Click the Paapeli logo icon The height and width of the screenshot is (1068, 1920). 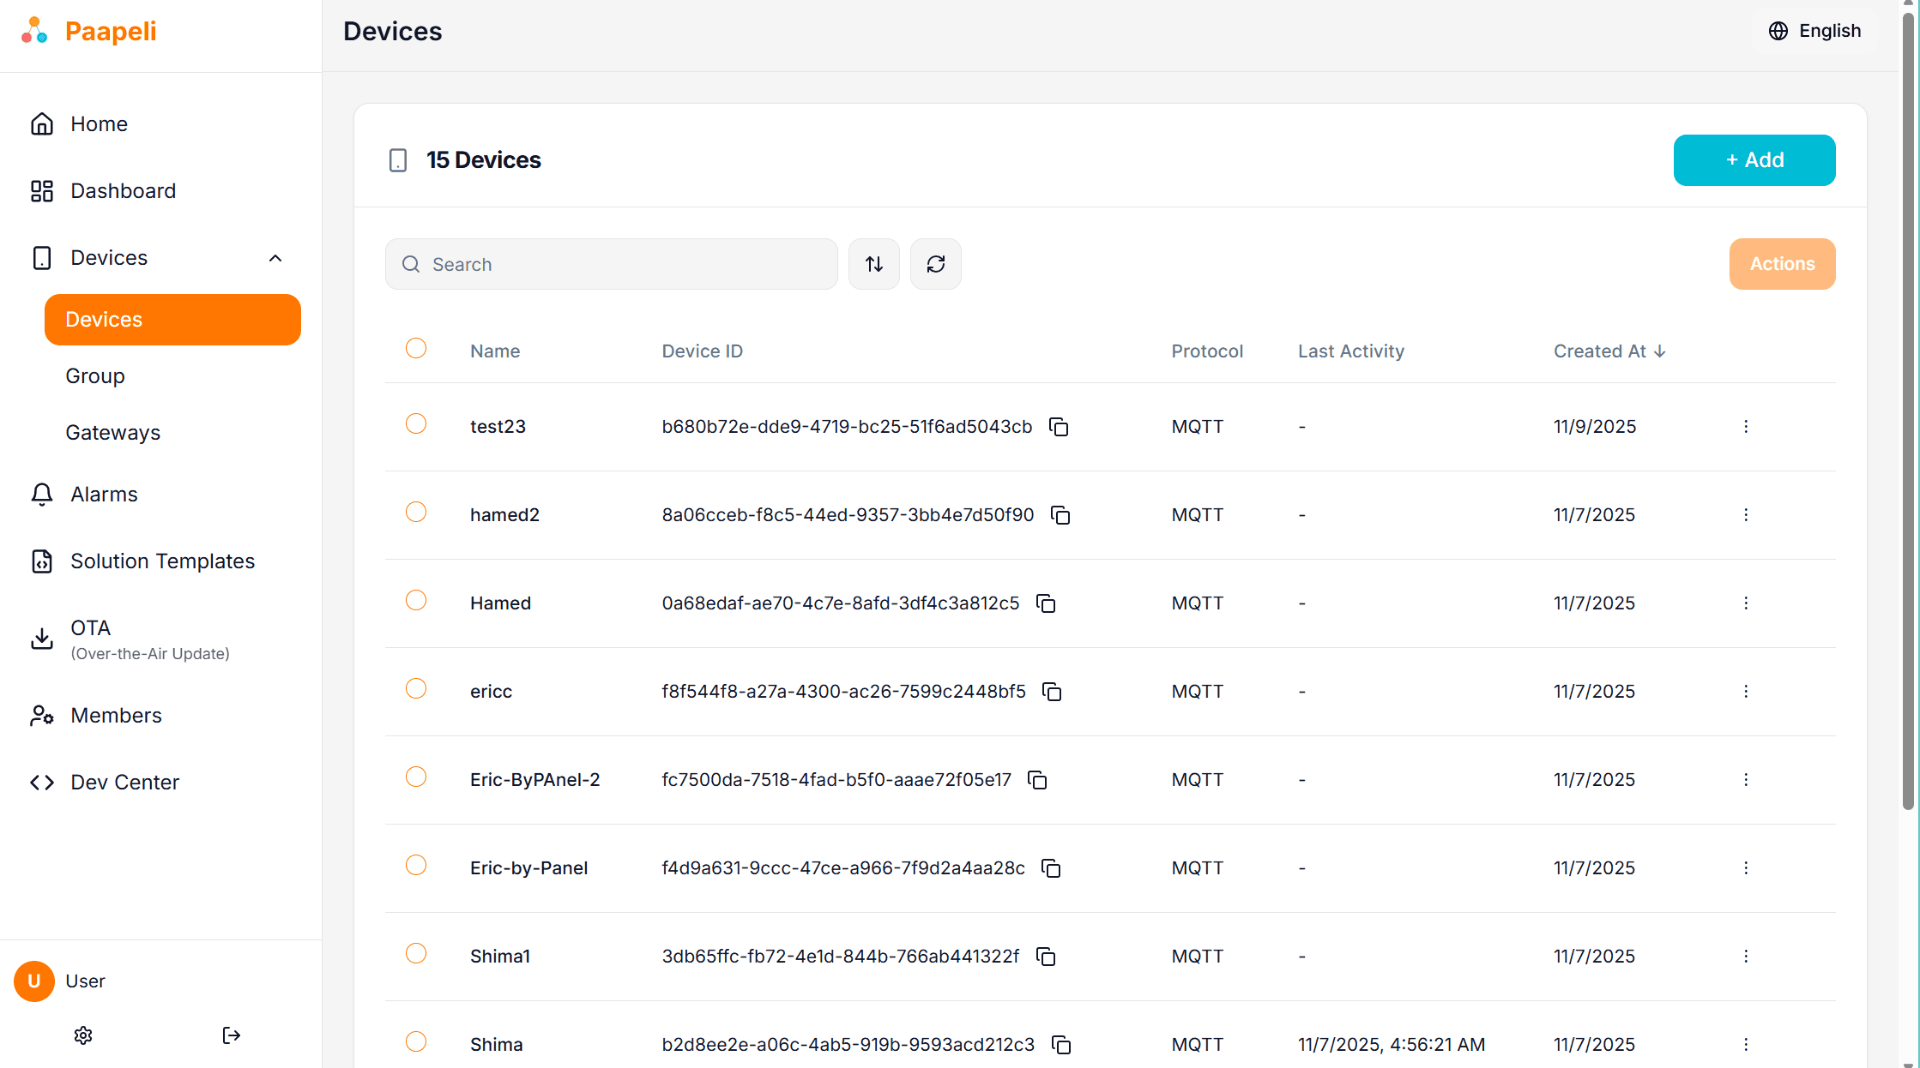[34, 31]
